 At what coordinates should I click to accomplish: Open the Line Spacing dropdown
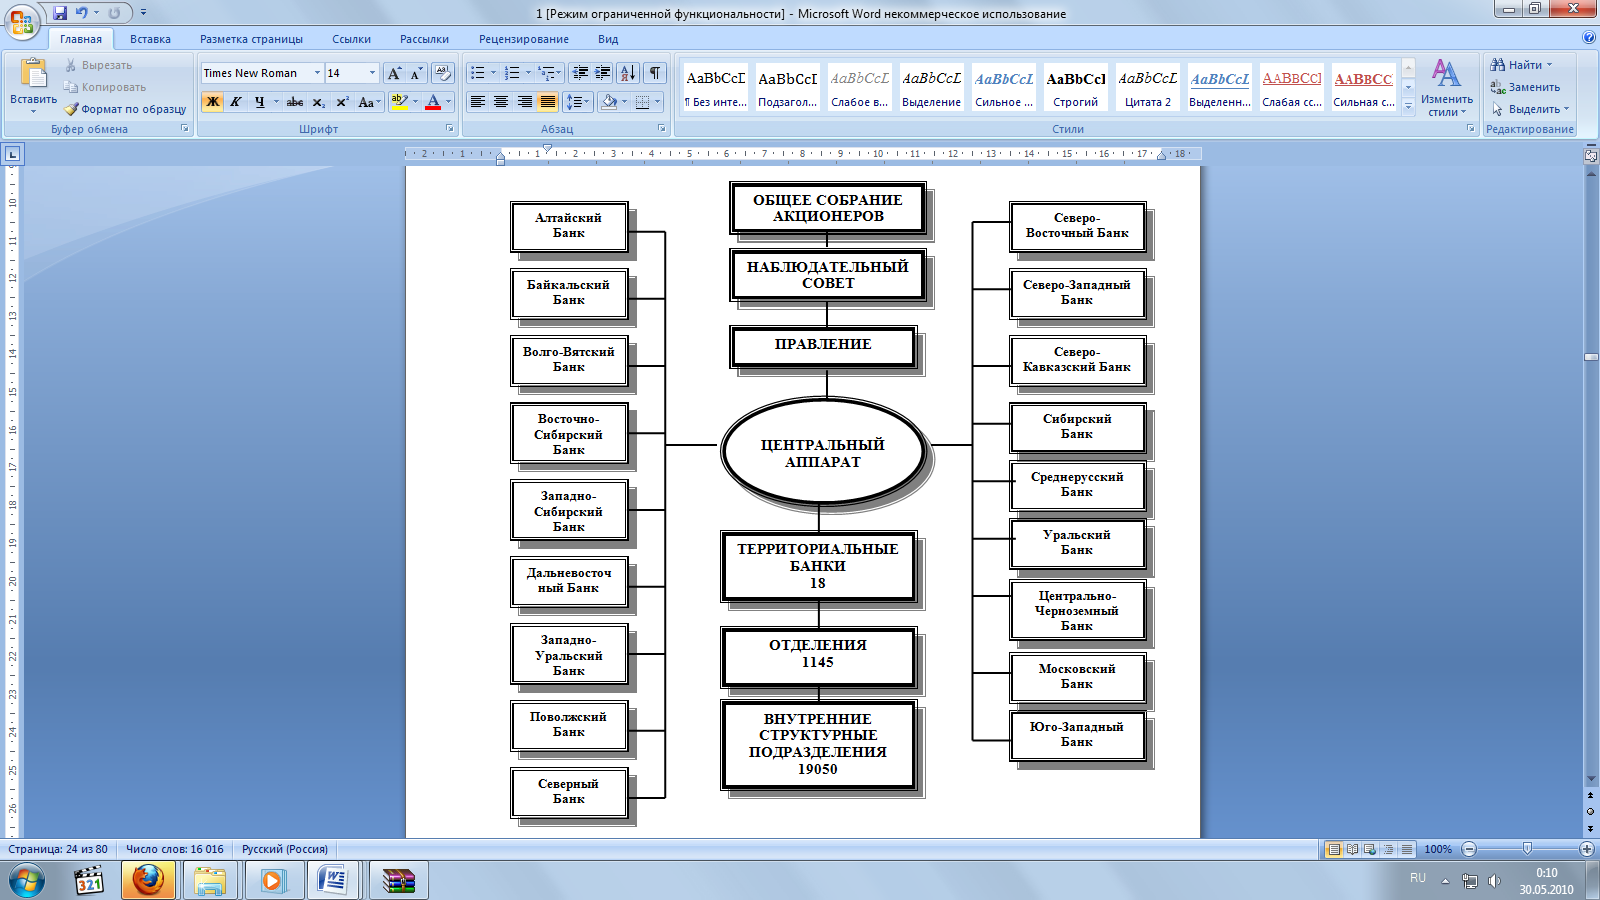[578, 102]
